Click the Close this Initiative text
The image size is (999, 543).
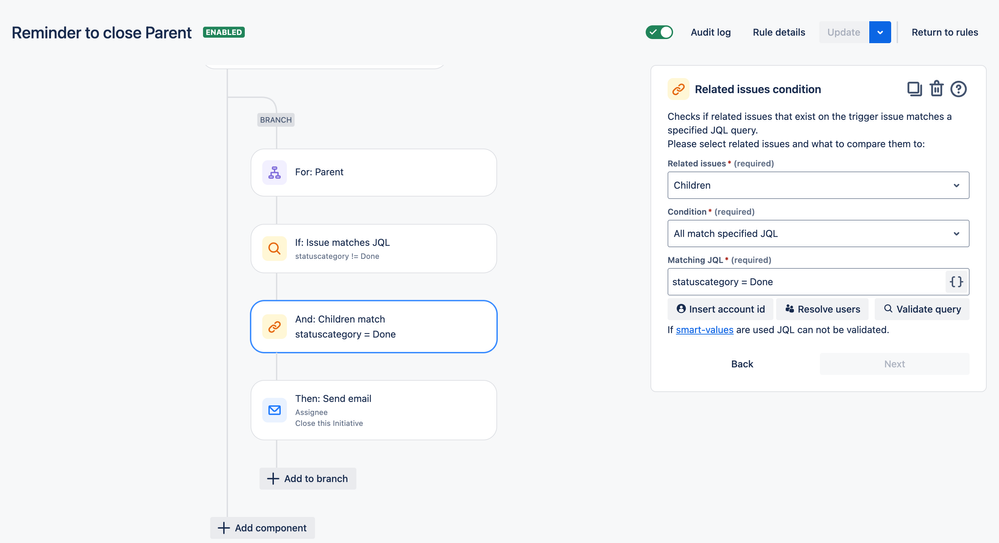point(329,423)
